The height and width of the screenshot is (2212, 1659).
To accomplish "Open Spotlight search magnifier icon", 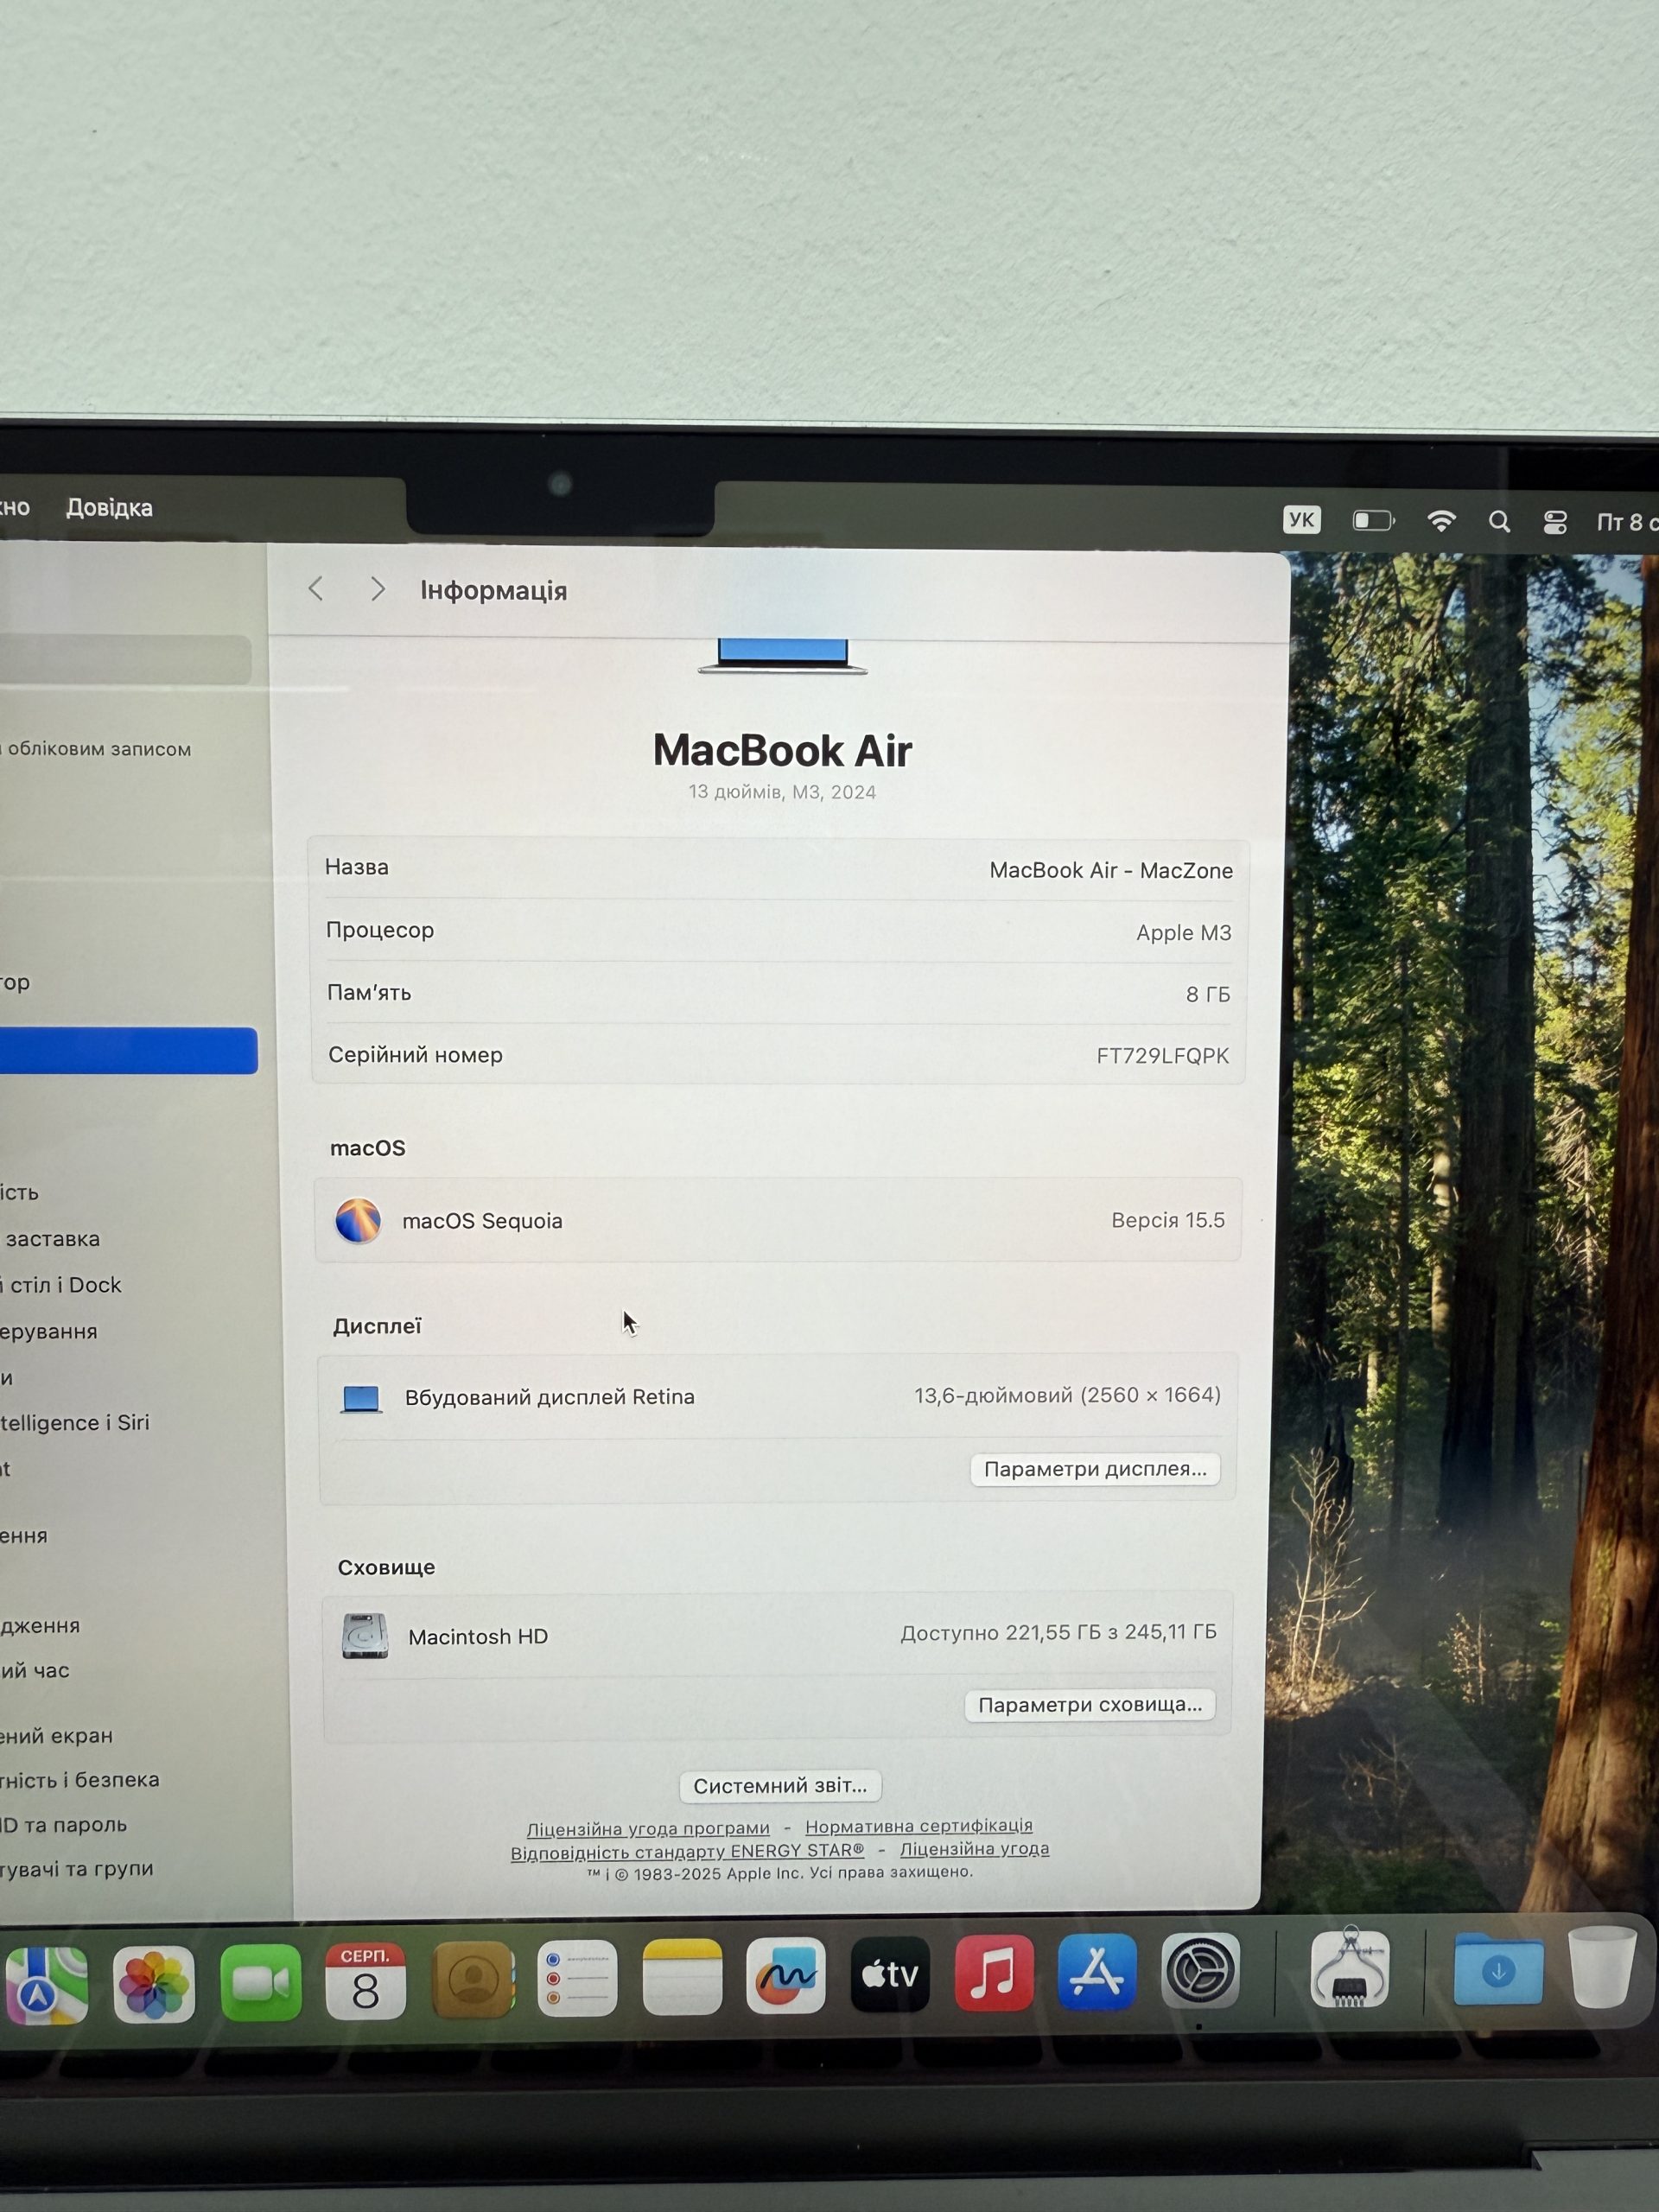I will click(x=1499, y=522).
